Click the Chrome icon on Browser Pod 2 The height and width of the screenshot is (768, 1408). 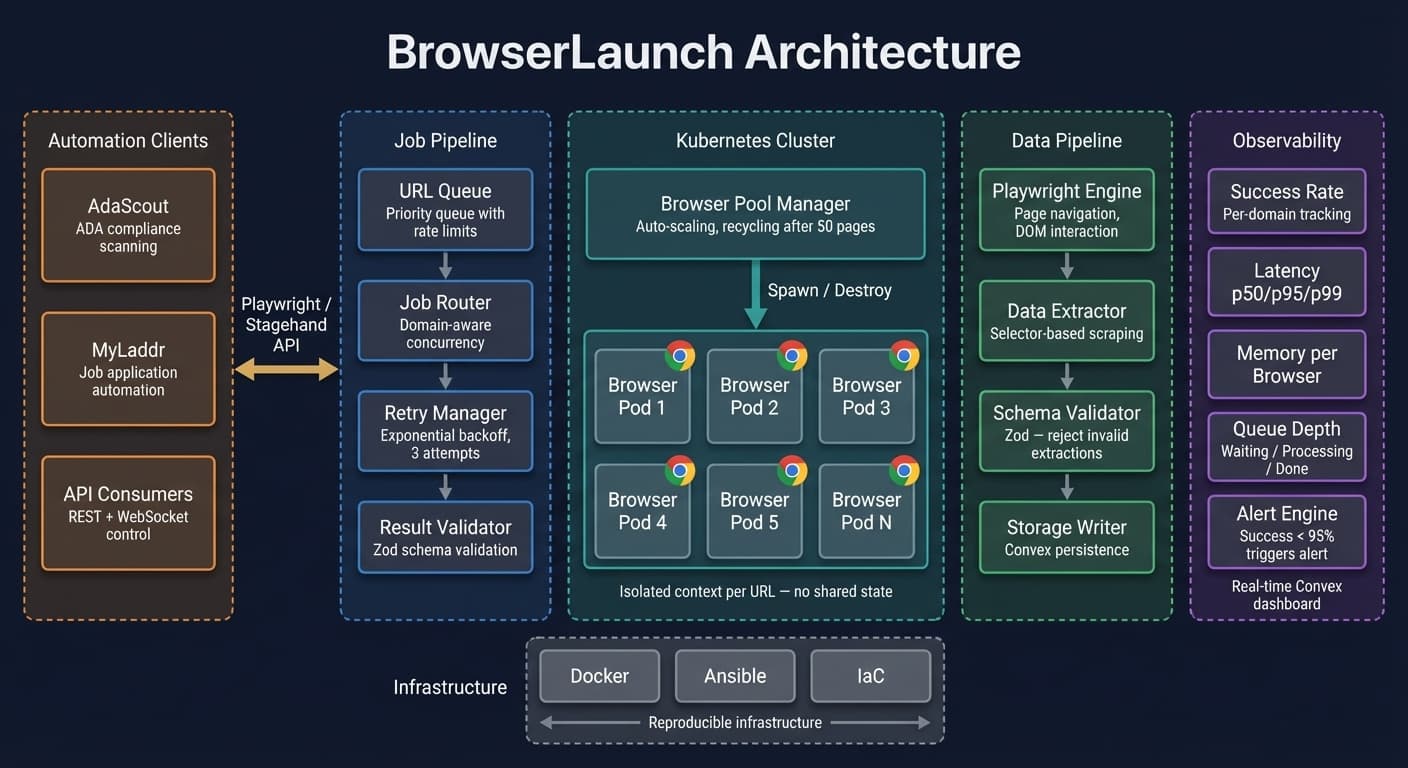click(x=792, y=354)
